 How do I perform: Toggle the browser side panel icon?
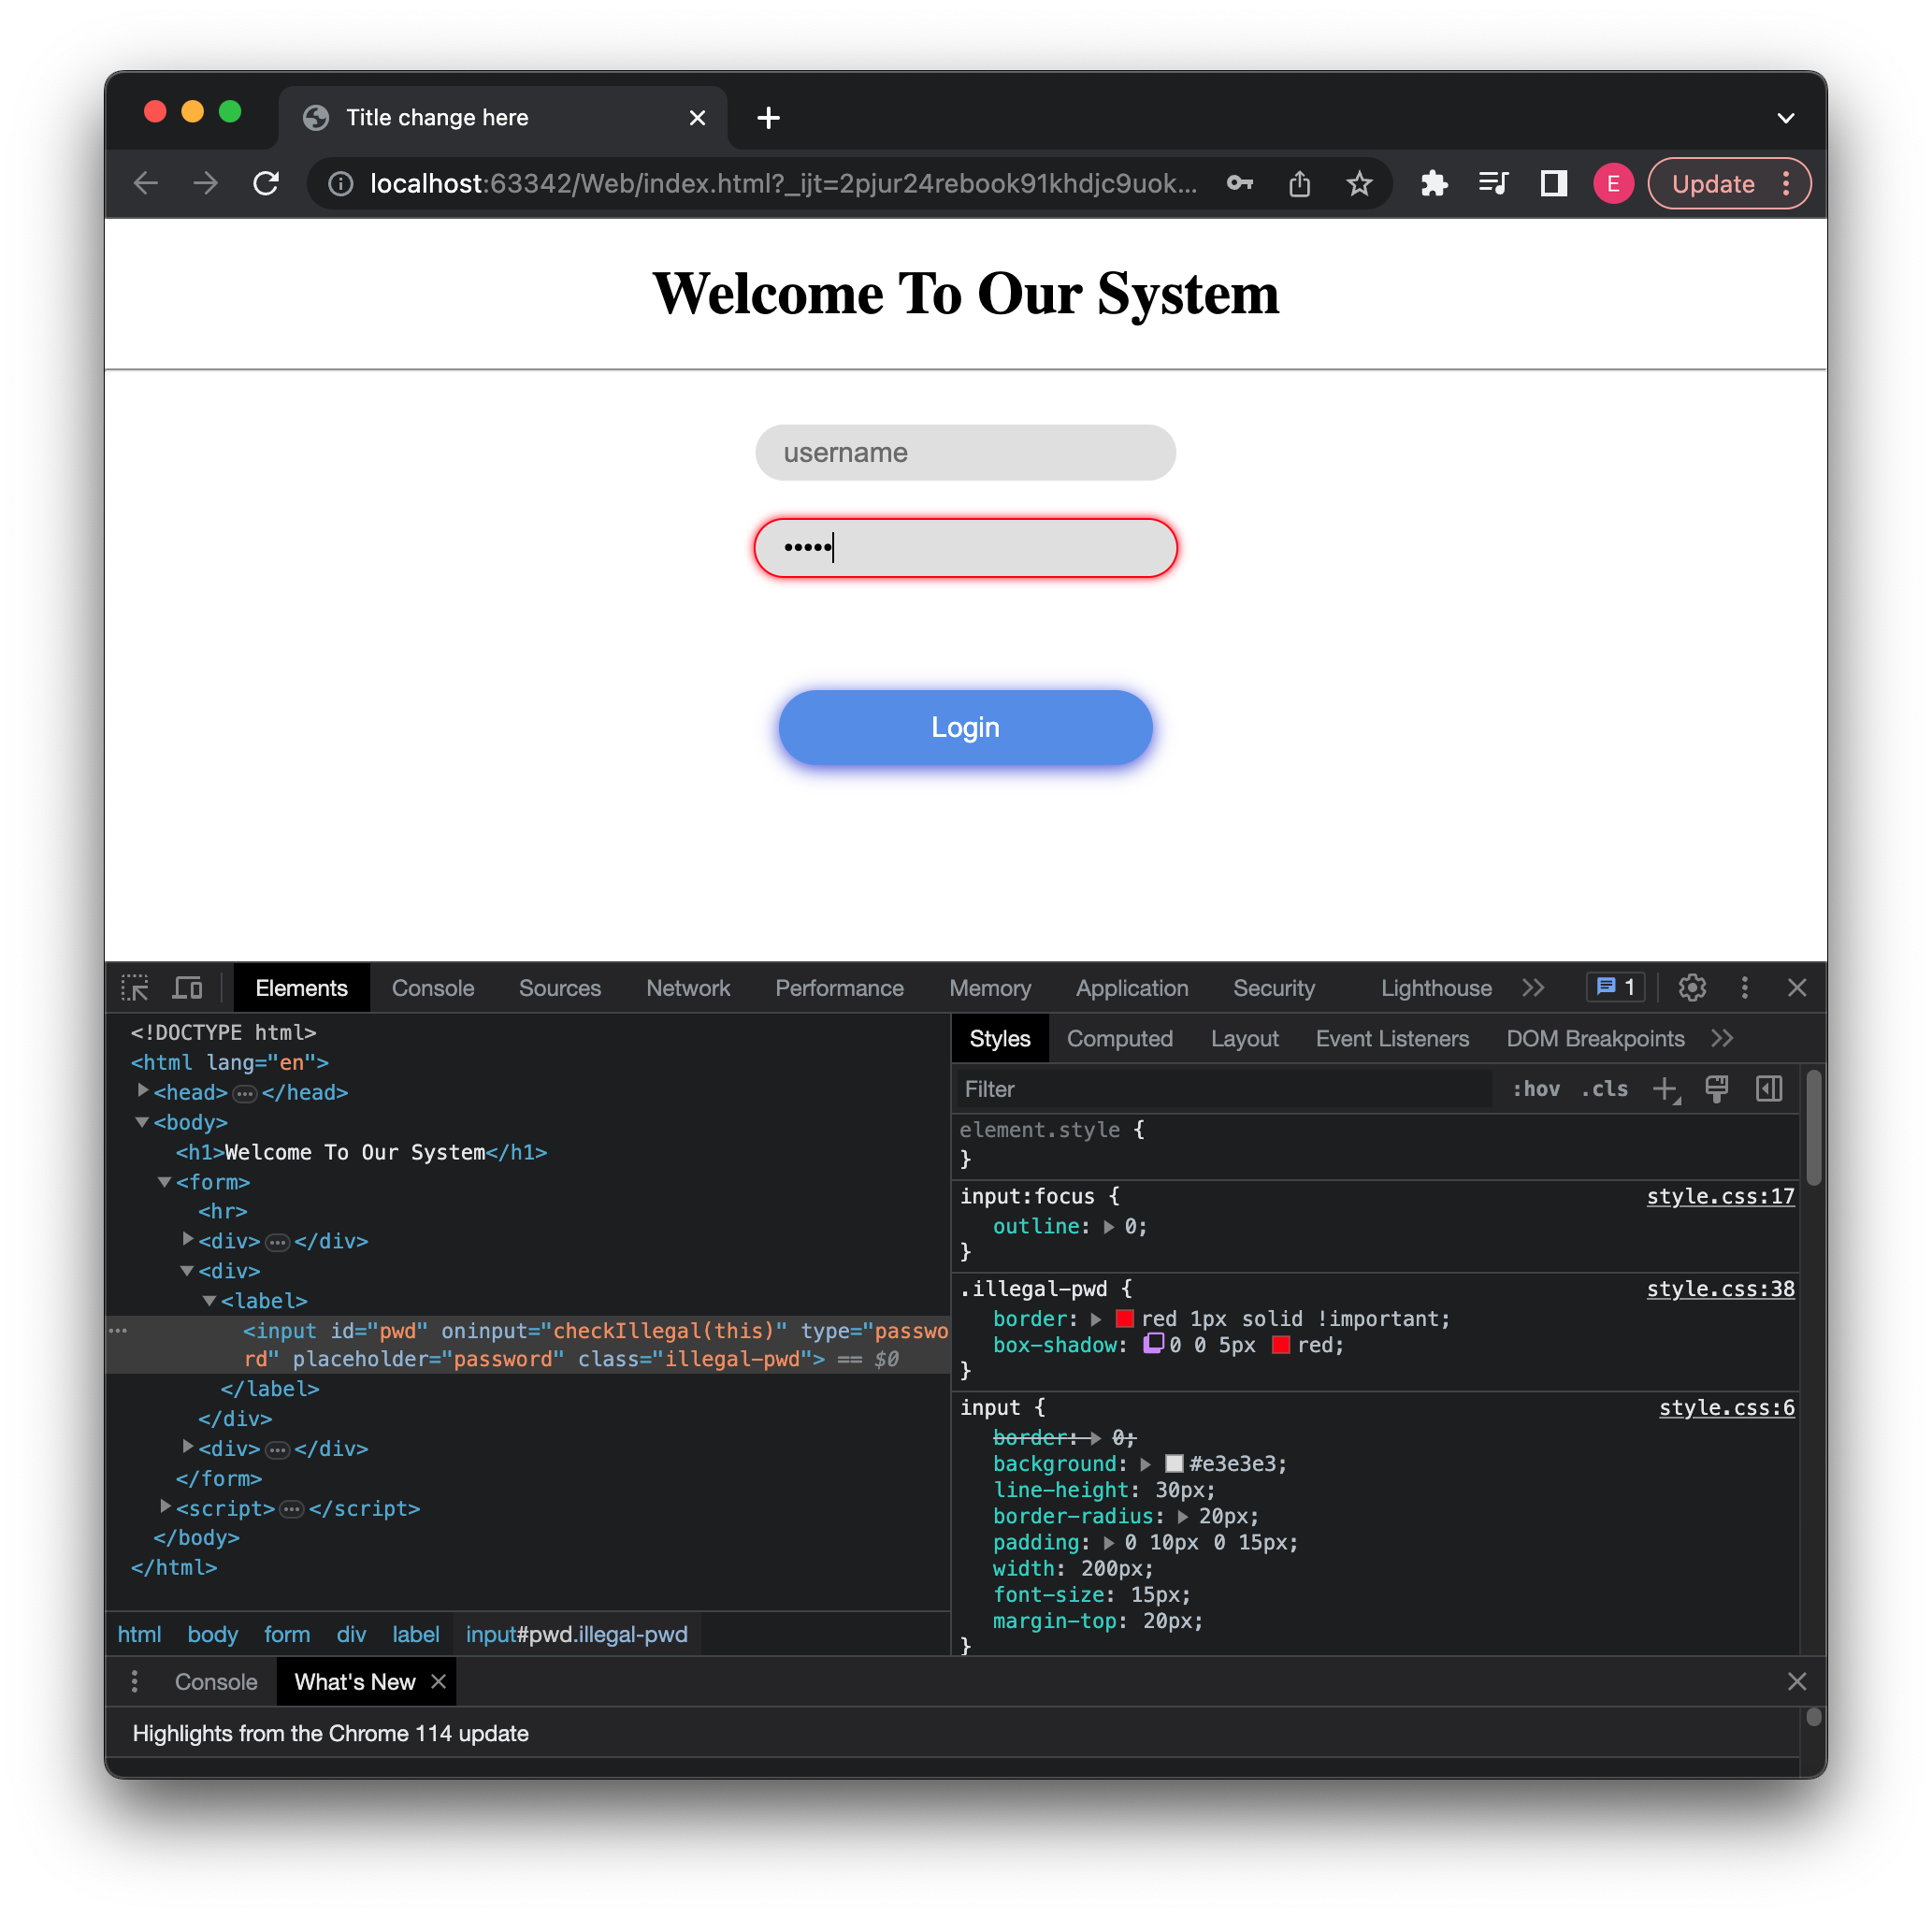point(1553,183)
